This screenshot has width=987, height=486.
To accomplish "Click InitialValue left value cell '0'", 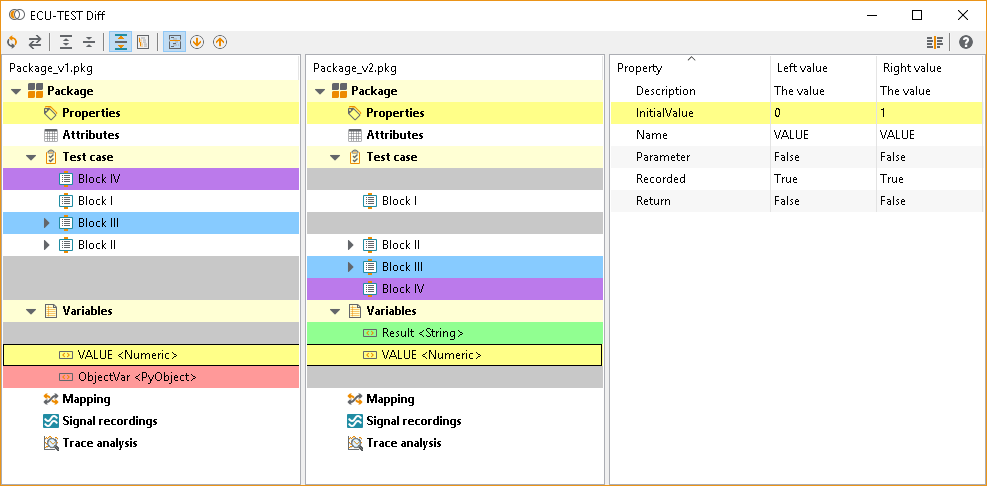I will pos(823,113).
